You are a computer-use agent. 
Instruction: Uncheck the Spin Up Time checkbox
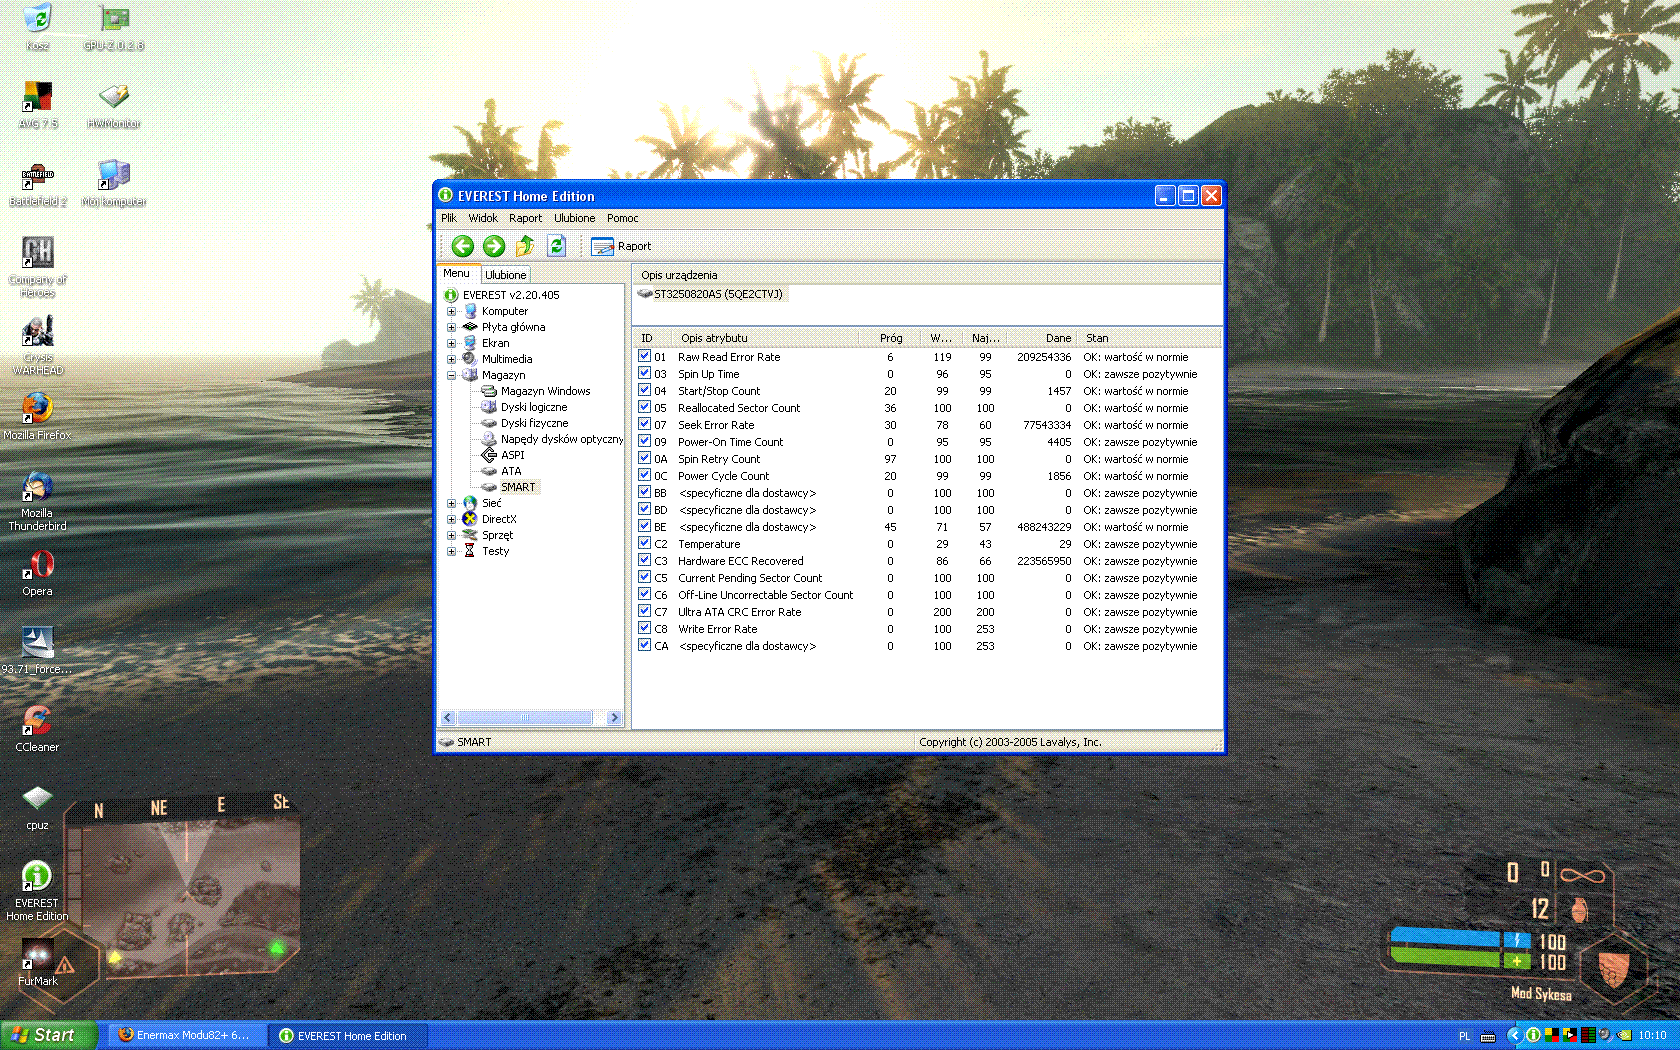coord(645,373)
